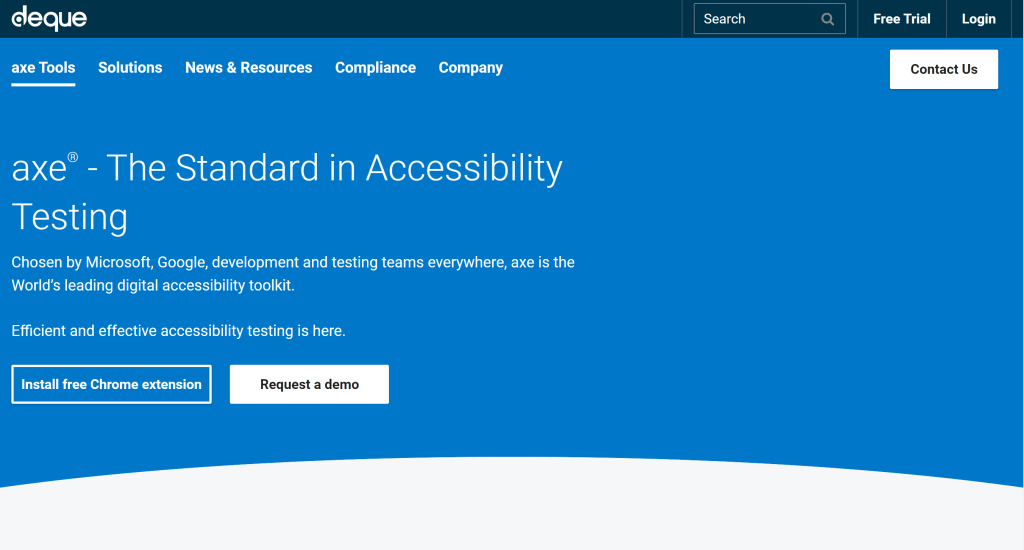Expand the Company navigation menu
This screenshot has width=1024, height=550.
coord(471,68)
